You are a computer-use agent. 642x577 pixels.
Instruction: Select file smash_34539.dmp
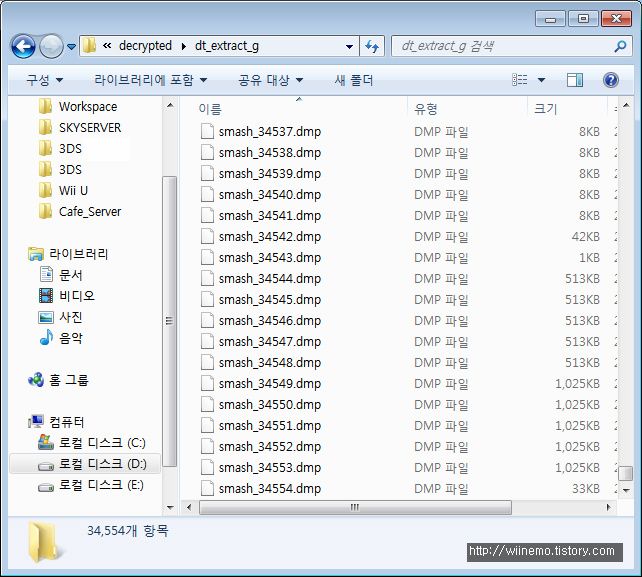(269, 174)
